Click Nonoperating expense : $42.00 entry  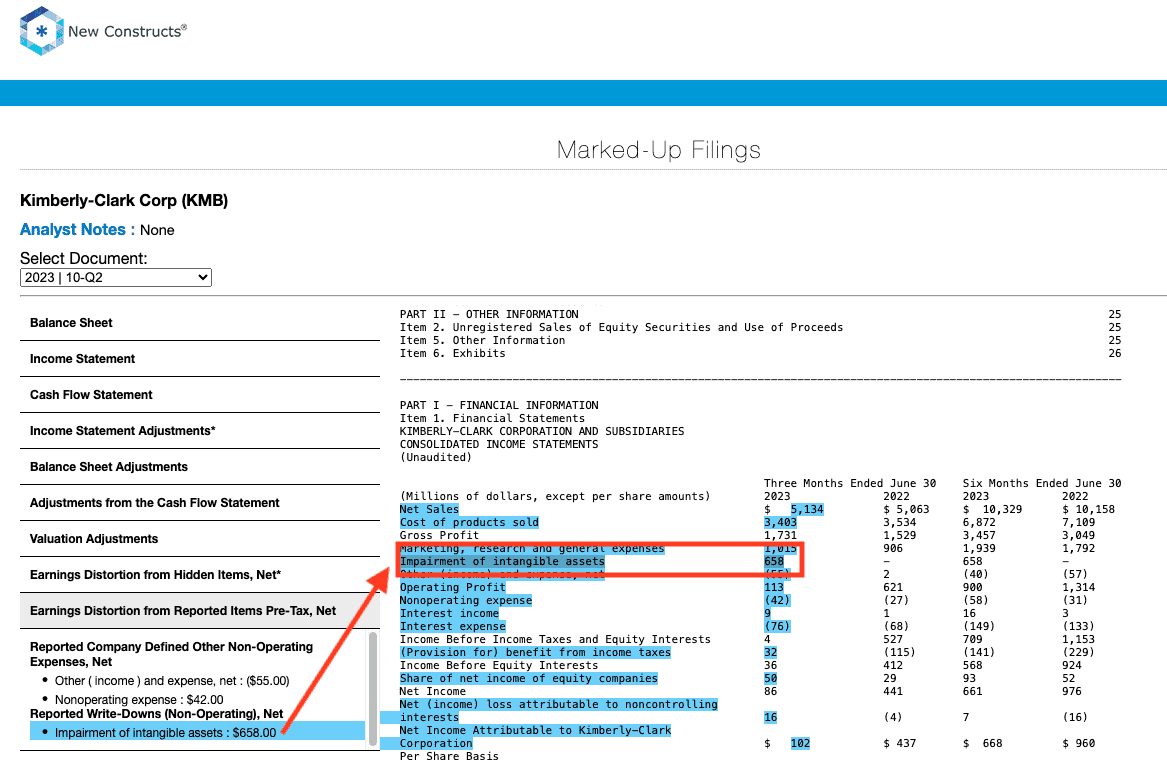pos(139,700)
